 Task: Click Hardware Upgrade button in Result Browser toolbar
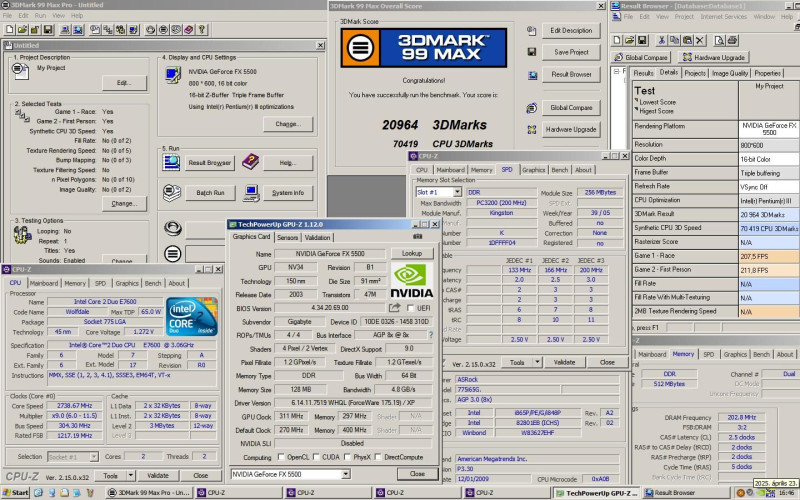click(x=714, y=57)
